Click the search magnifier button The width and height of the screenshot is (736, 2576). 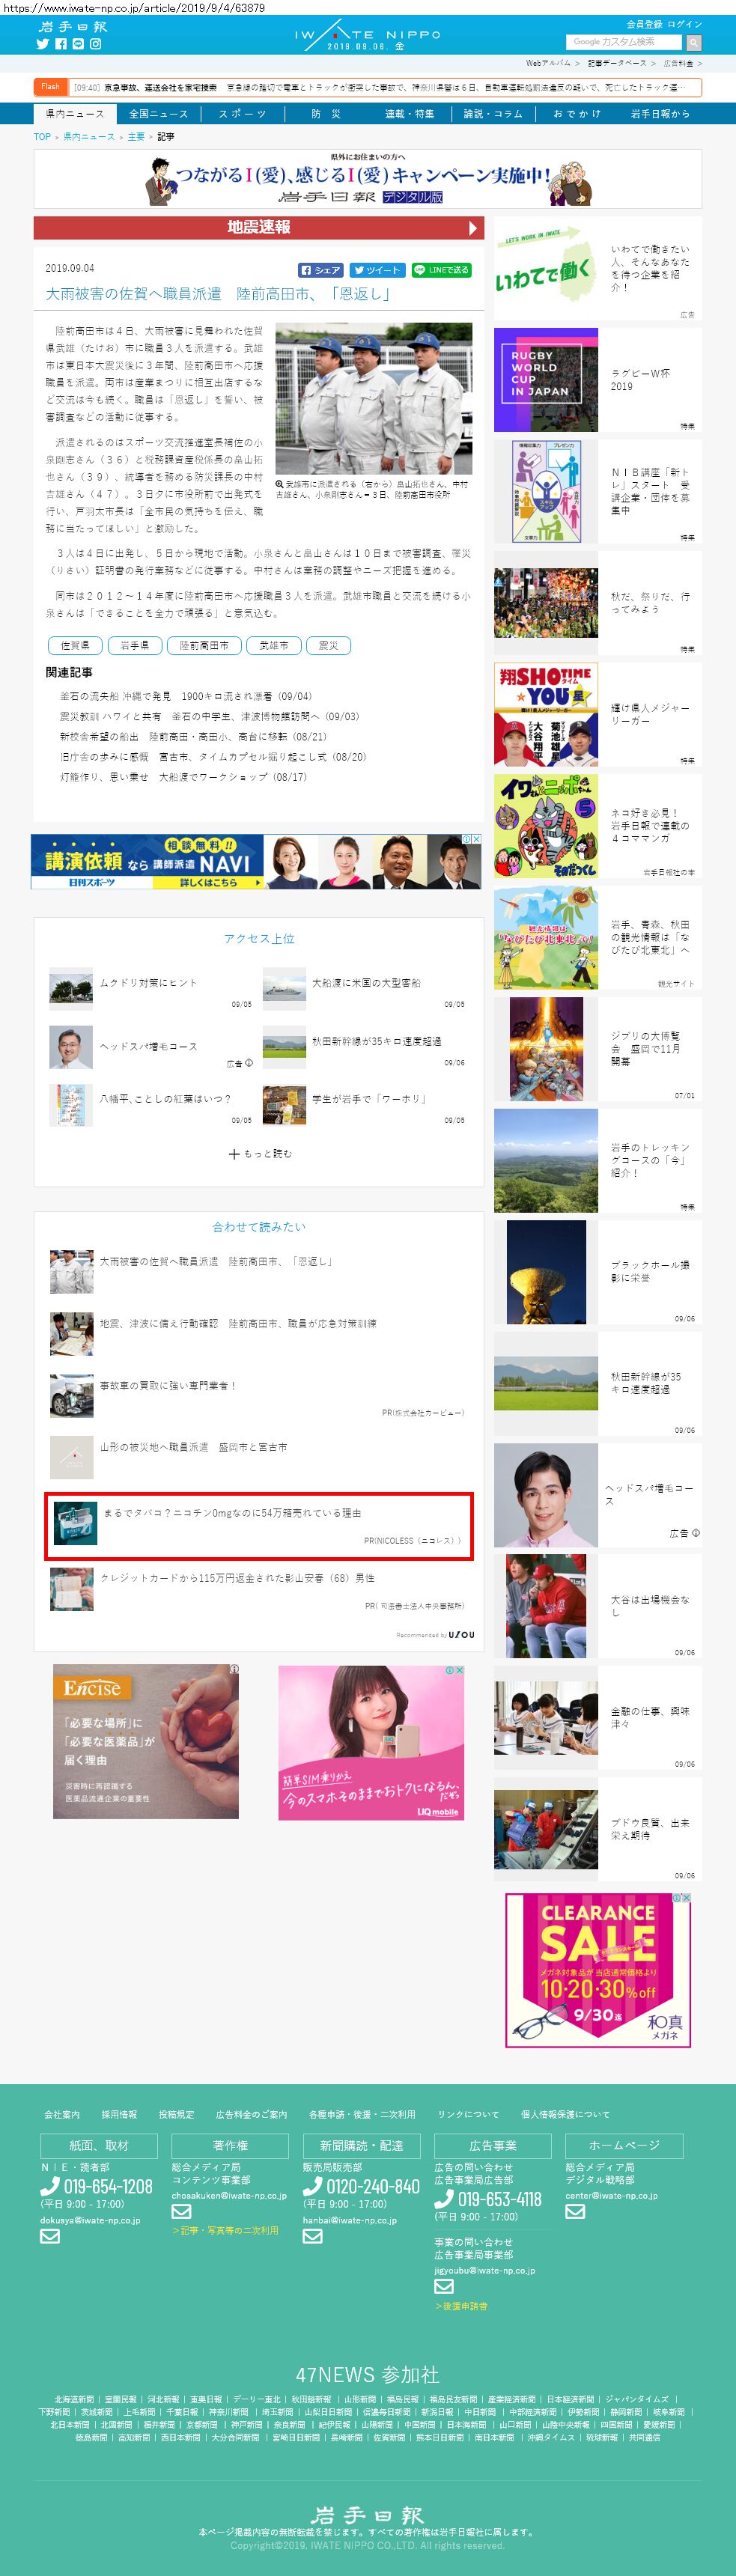click(694, 42)
